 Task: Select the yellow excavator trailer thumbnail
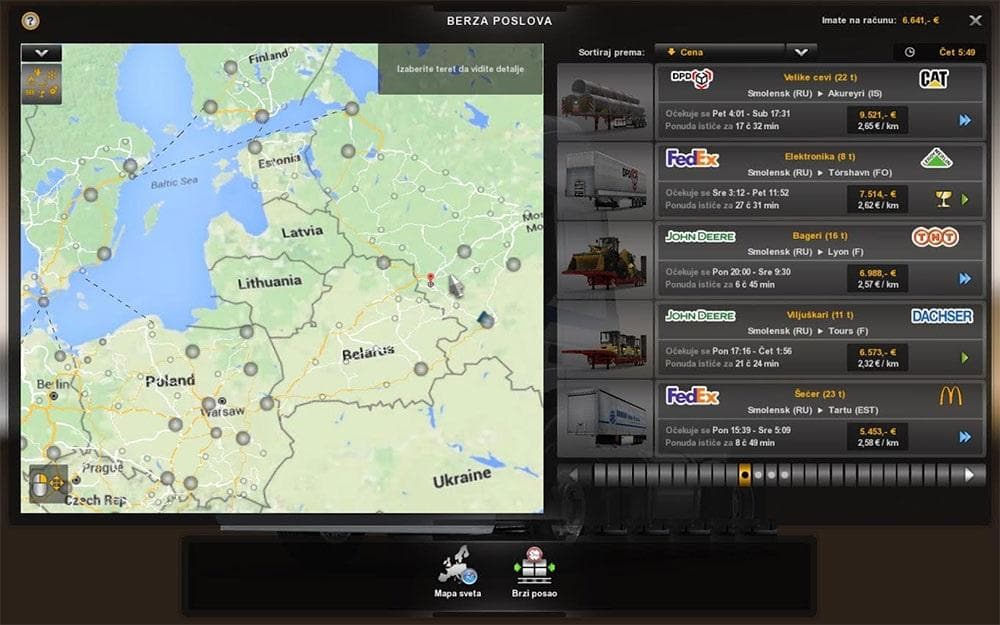coord(605,260)
